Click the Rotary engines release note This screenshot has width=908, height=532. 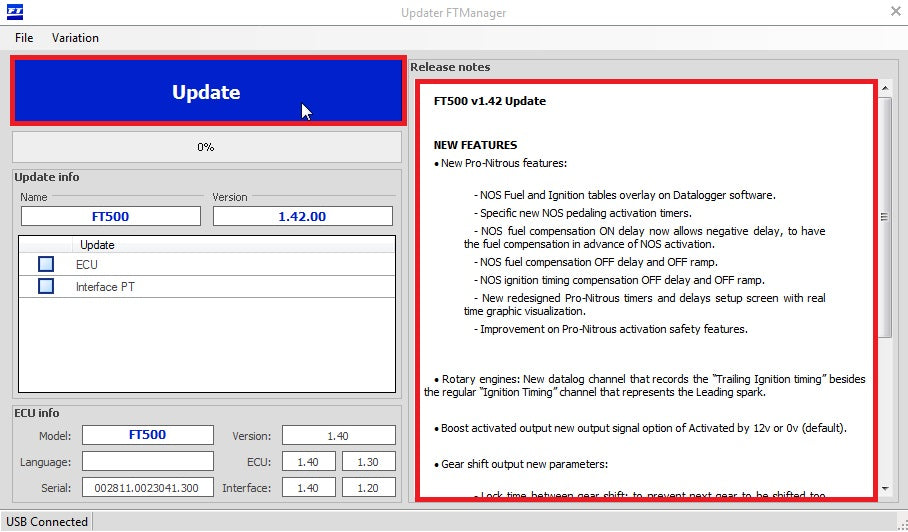pos(645,386)
